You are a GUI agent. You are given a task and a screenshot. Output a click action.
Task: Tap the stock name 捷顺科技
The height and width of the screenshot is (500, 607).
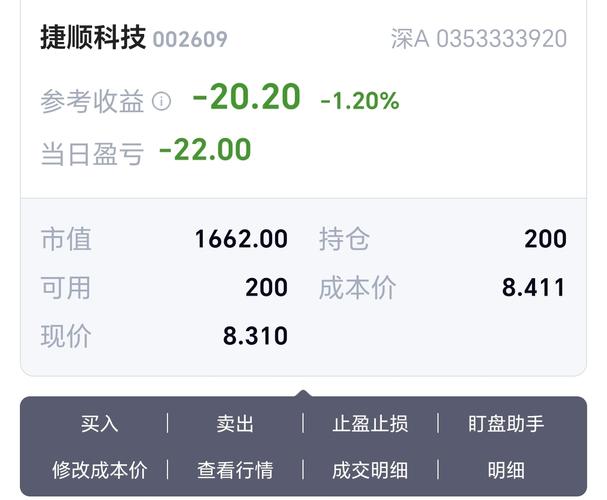pyautogui.click(x=93, y=38)
